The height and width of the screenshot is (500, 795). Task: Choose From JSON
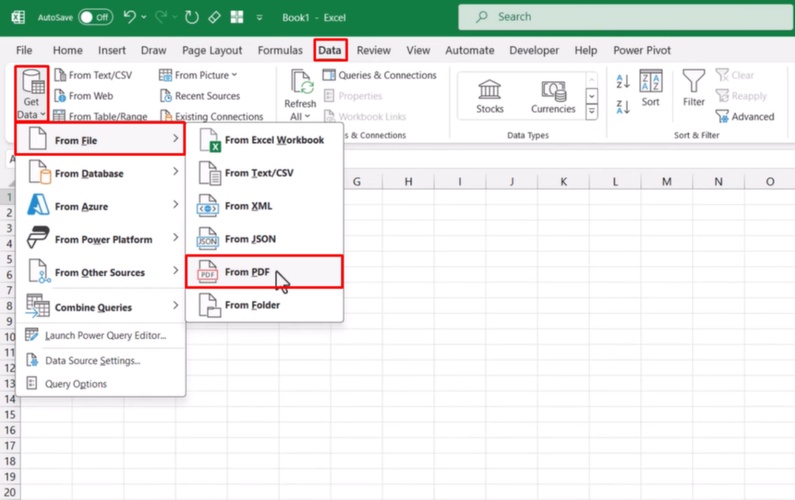pos(264,238)
